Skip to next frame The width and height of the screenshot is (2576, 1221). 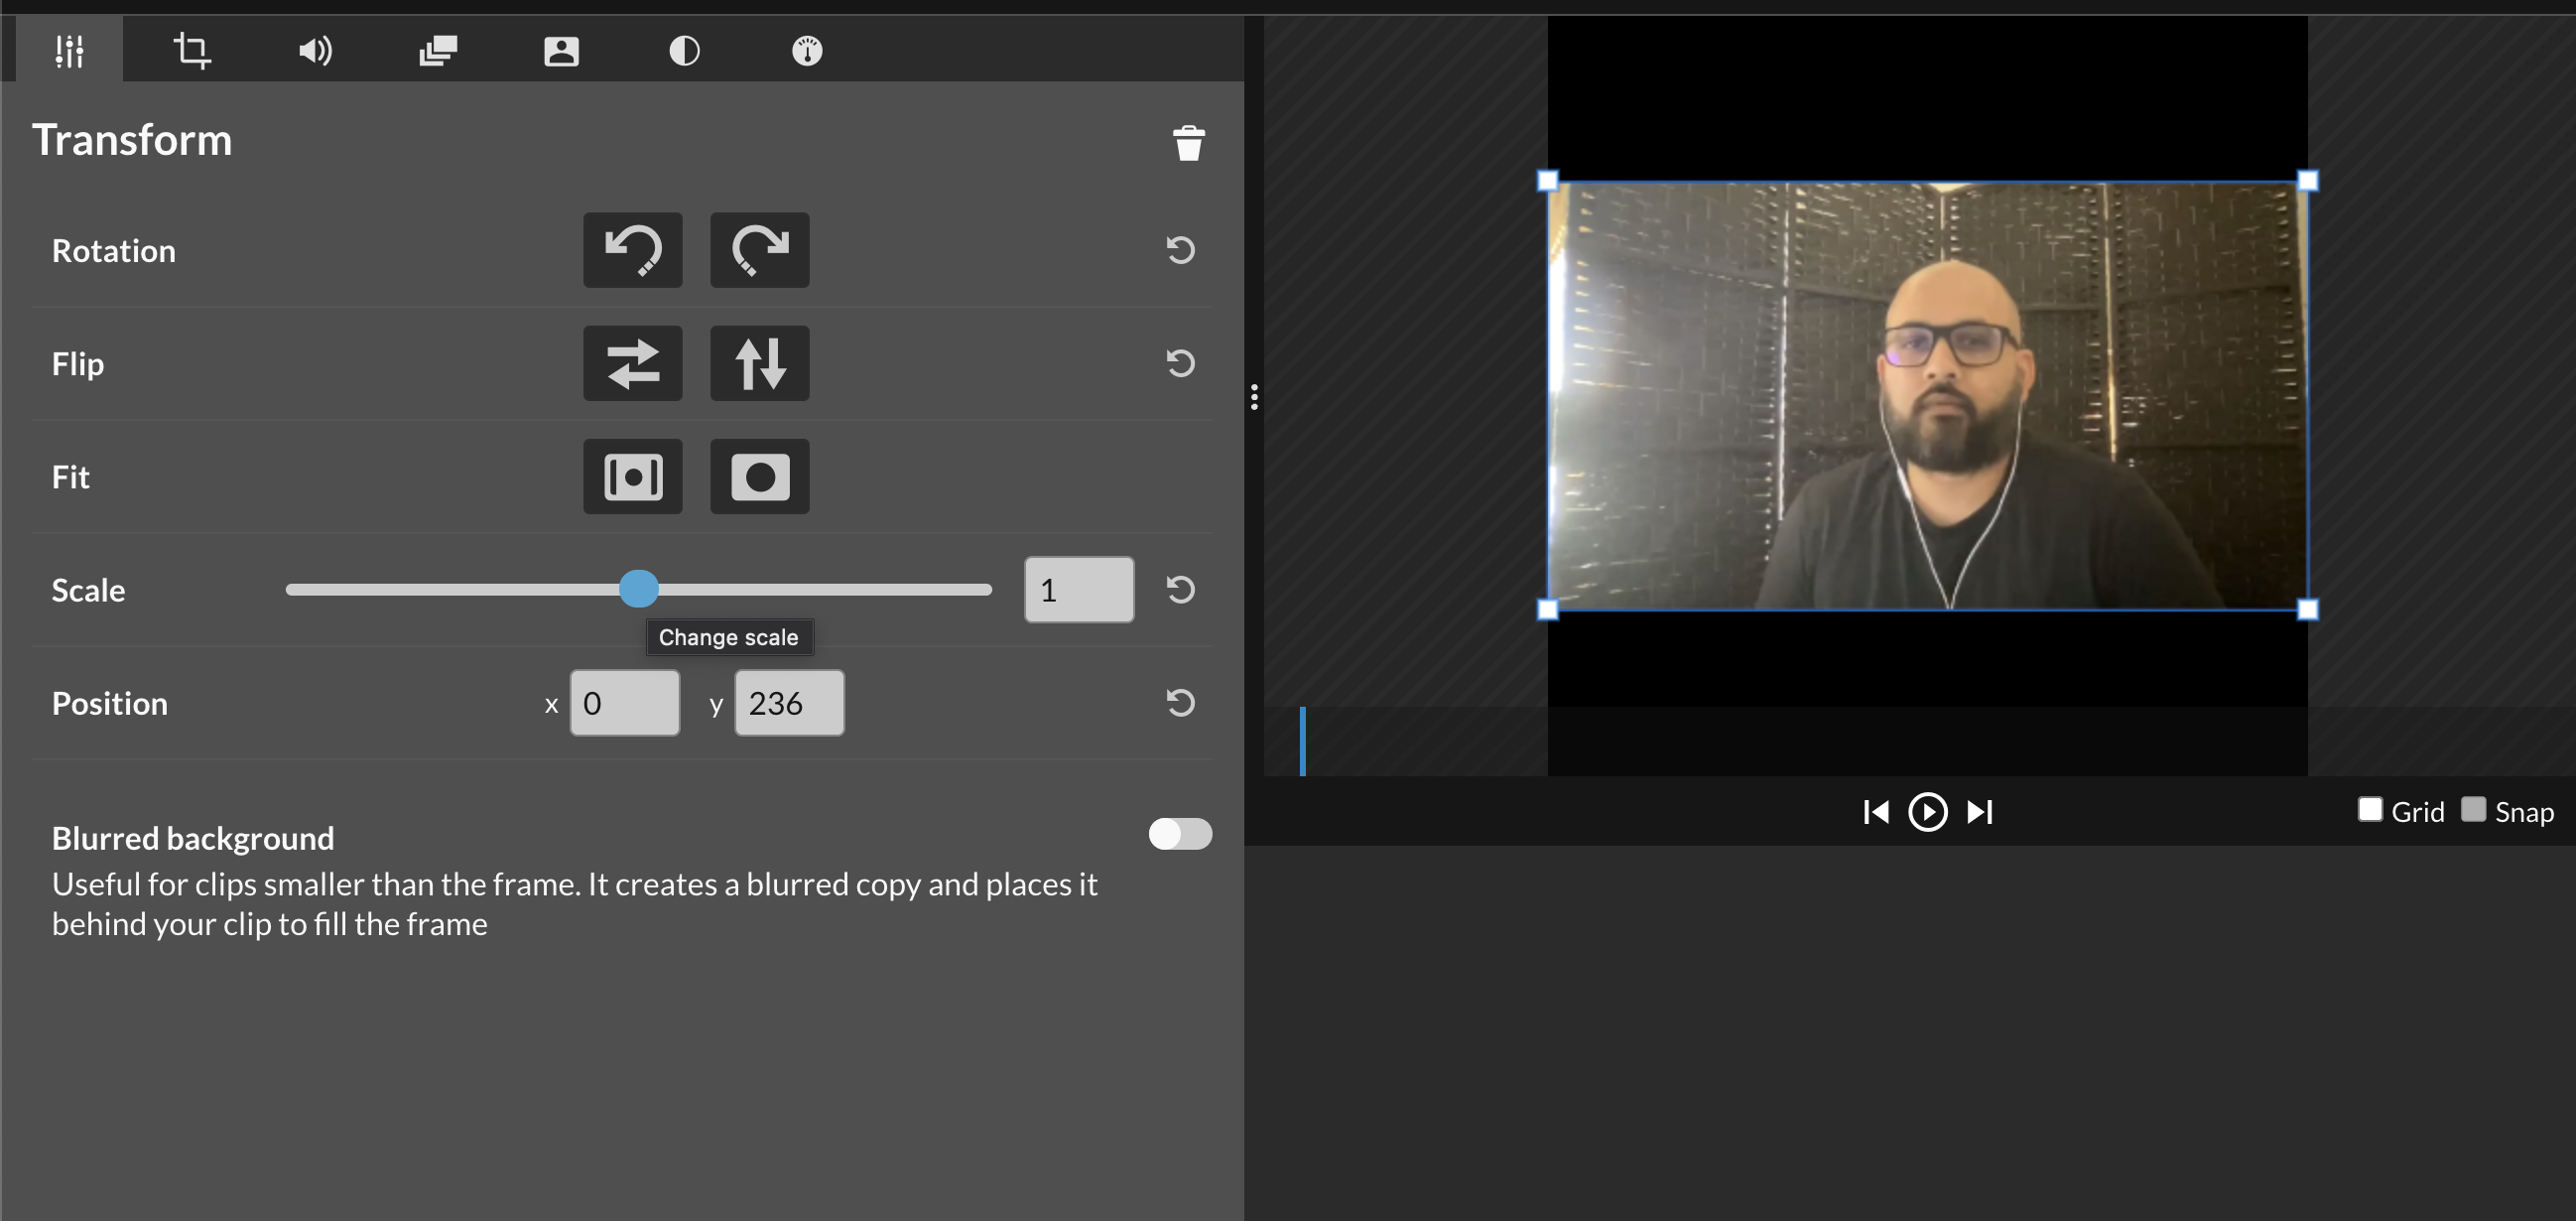(1980, 812)
